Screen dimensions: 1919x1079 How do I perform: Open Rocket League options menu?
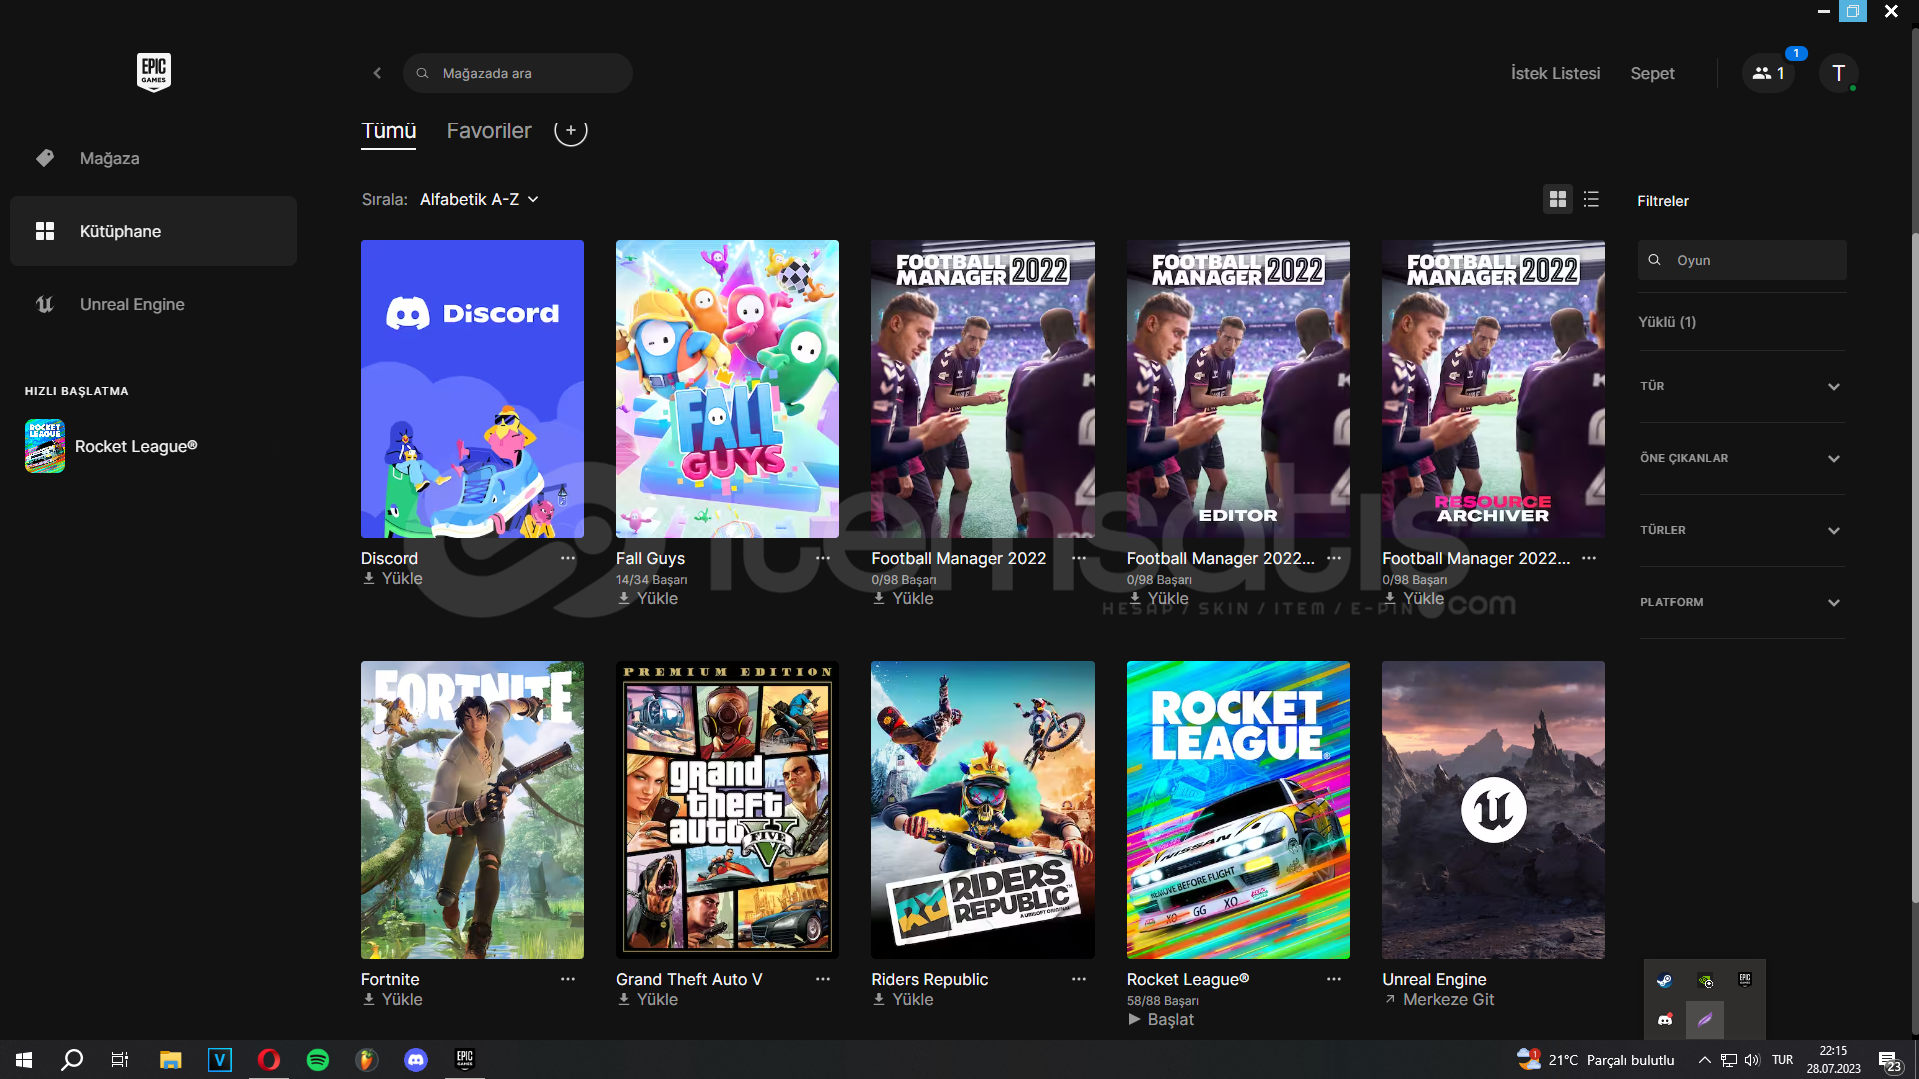pos(1334,979)
